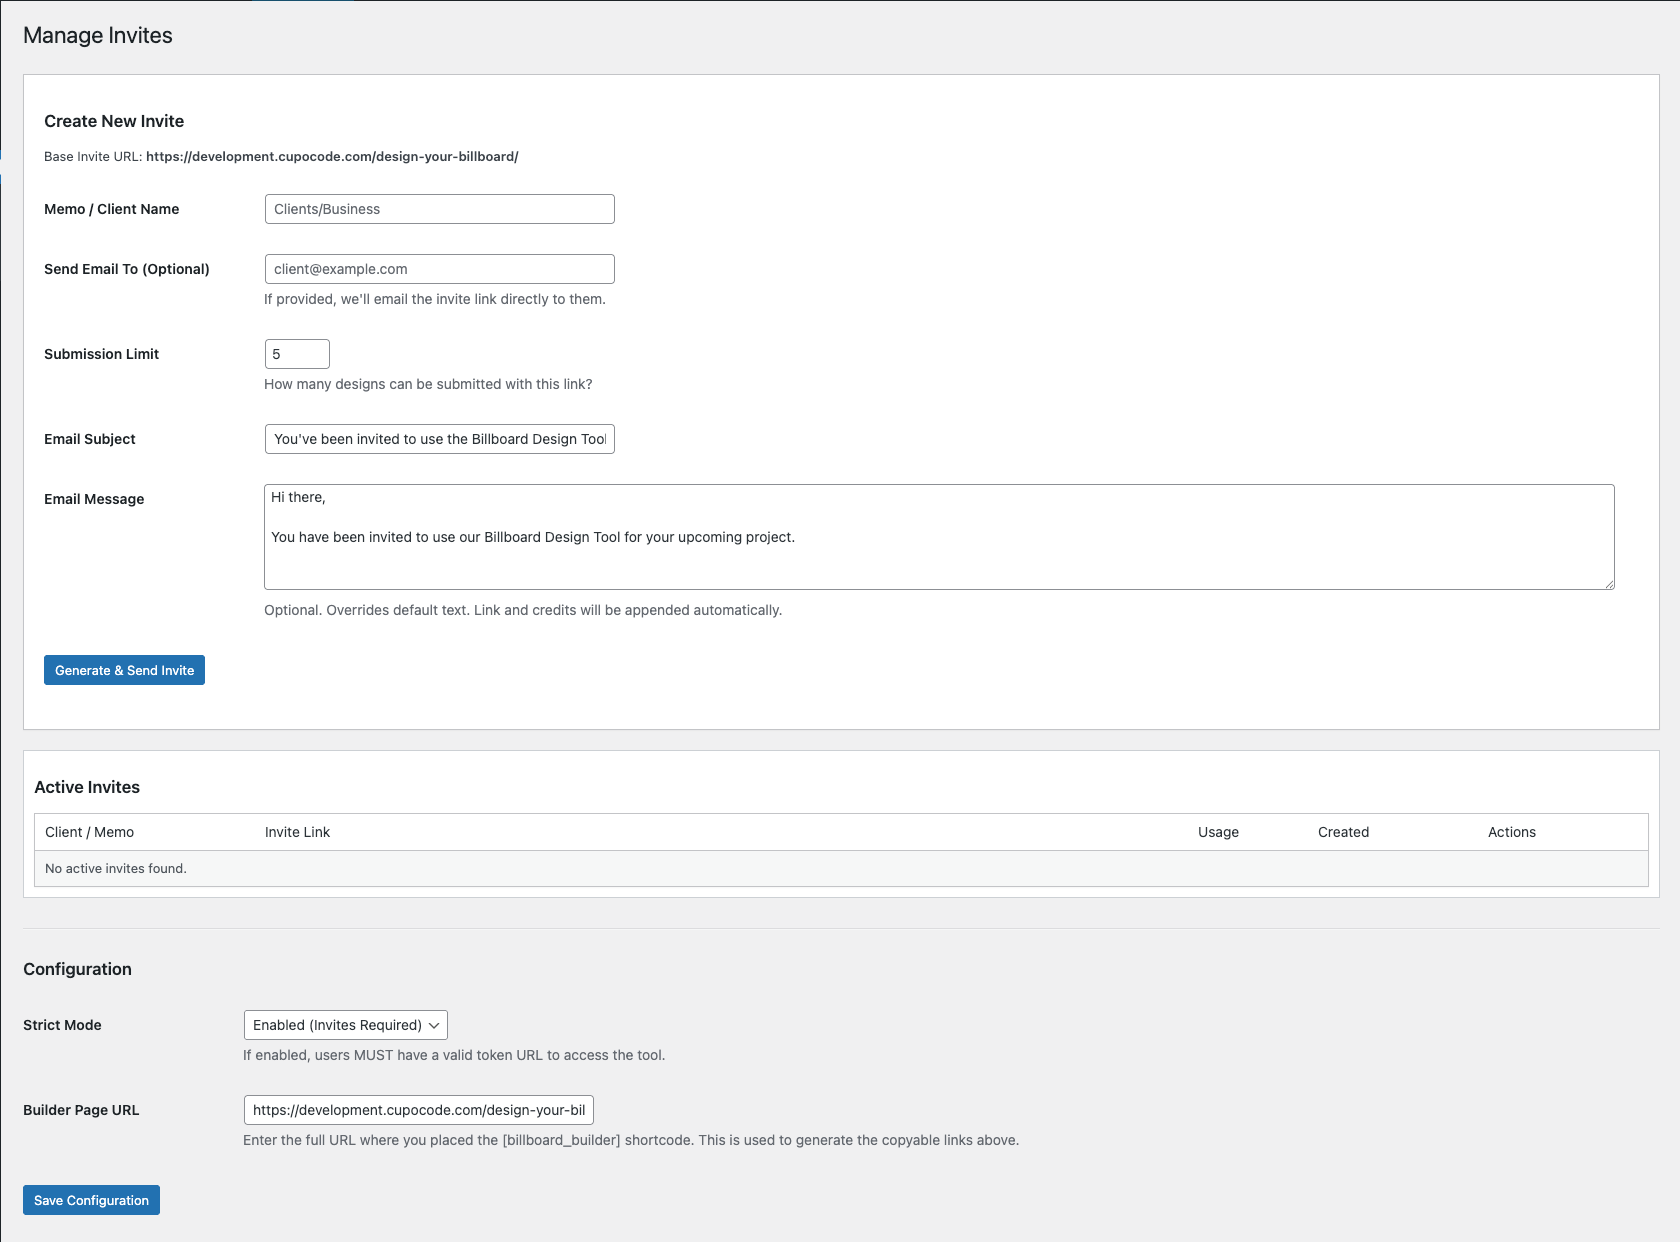Open the Strict Mode dropdown
The height and width of the screenshot is (1242, 1680).
(x=345, y=1025)
